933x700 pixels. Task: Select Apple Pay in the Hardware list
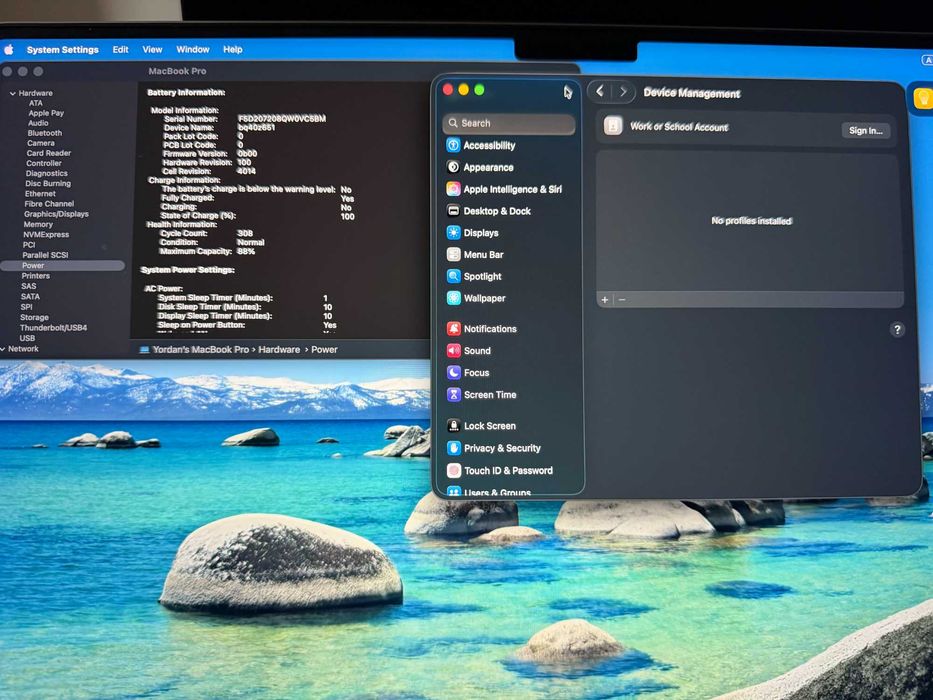[x=46, y=113]
